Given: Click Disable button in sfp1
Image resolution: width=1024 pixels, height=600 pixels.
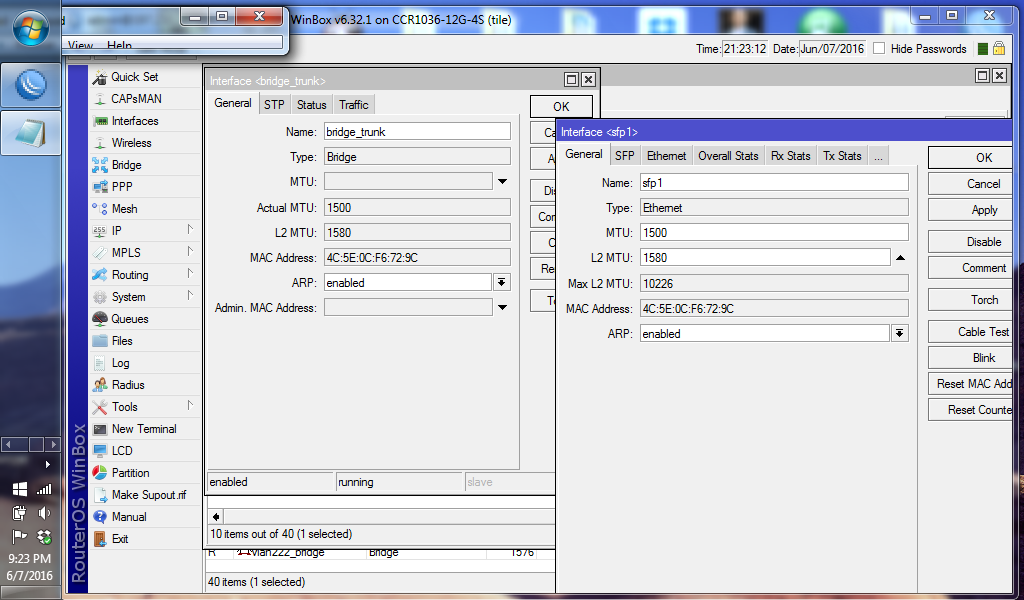Looking at the screenshot, I should [970, 242].
